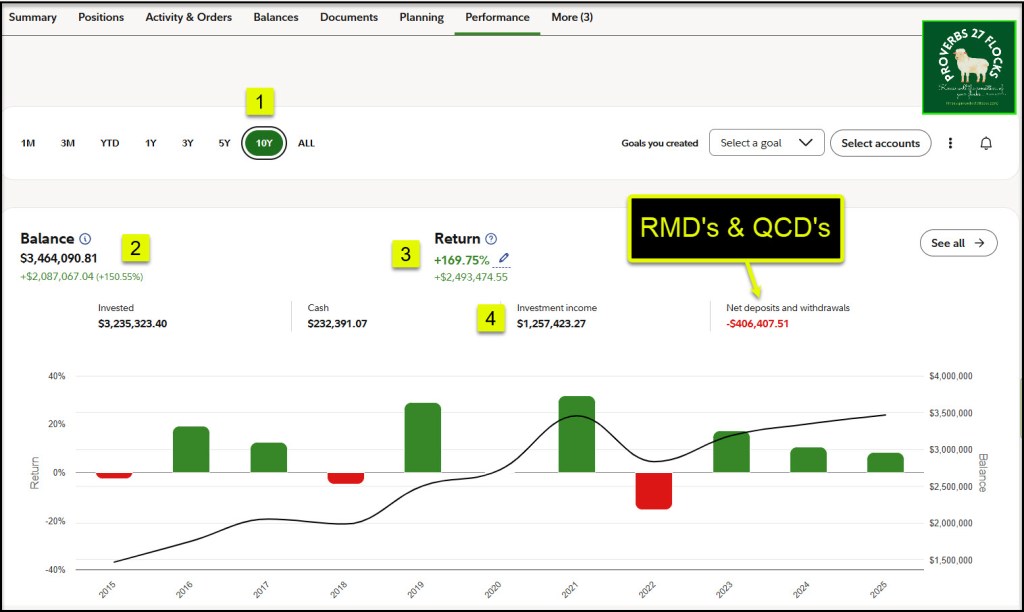The image size is (1024, 612).
Task: Click the Balance info icon
Action: click(85, 239)
